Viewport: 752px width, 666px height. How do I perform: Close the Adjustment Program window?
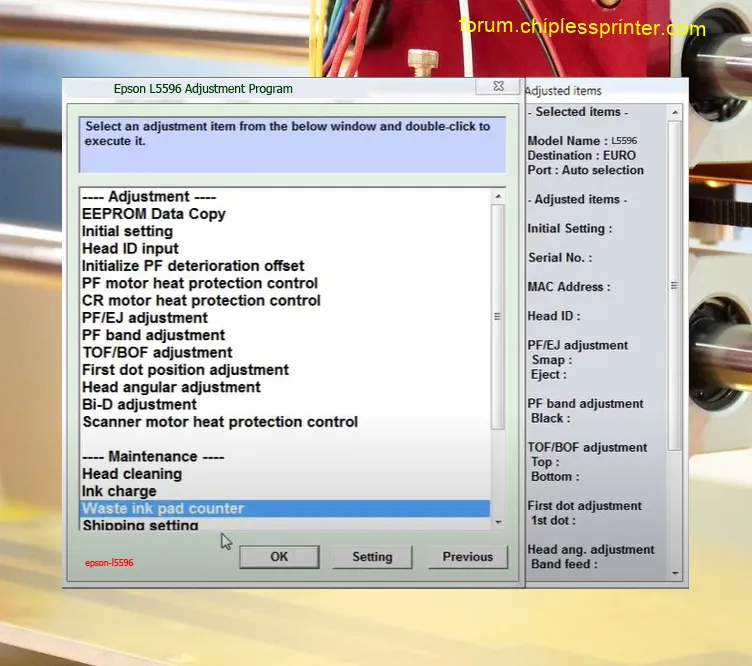(498, 86)
